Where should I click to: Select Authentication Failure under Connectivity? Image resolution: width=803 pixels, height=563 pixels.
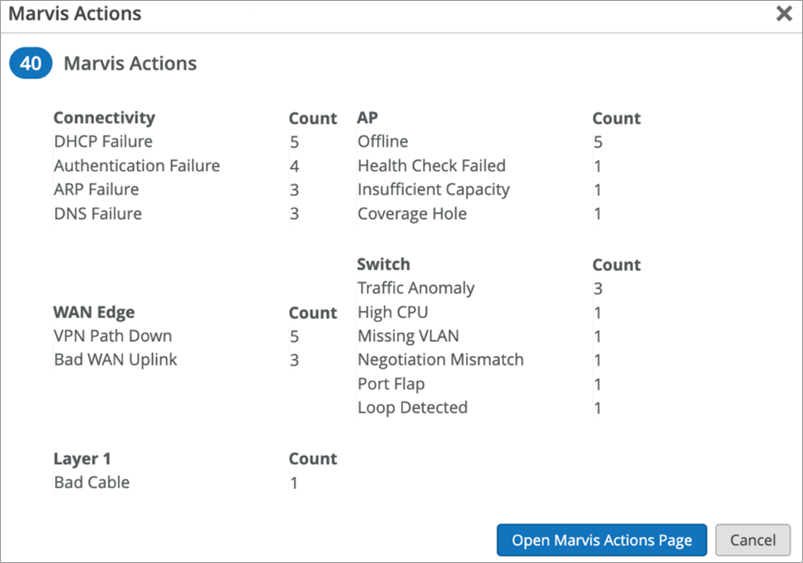(x=136, y=166)
